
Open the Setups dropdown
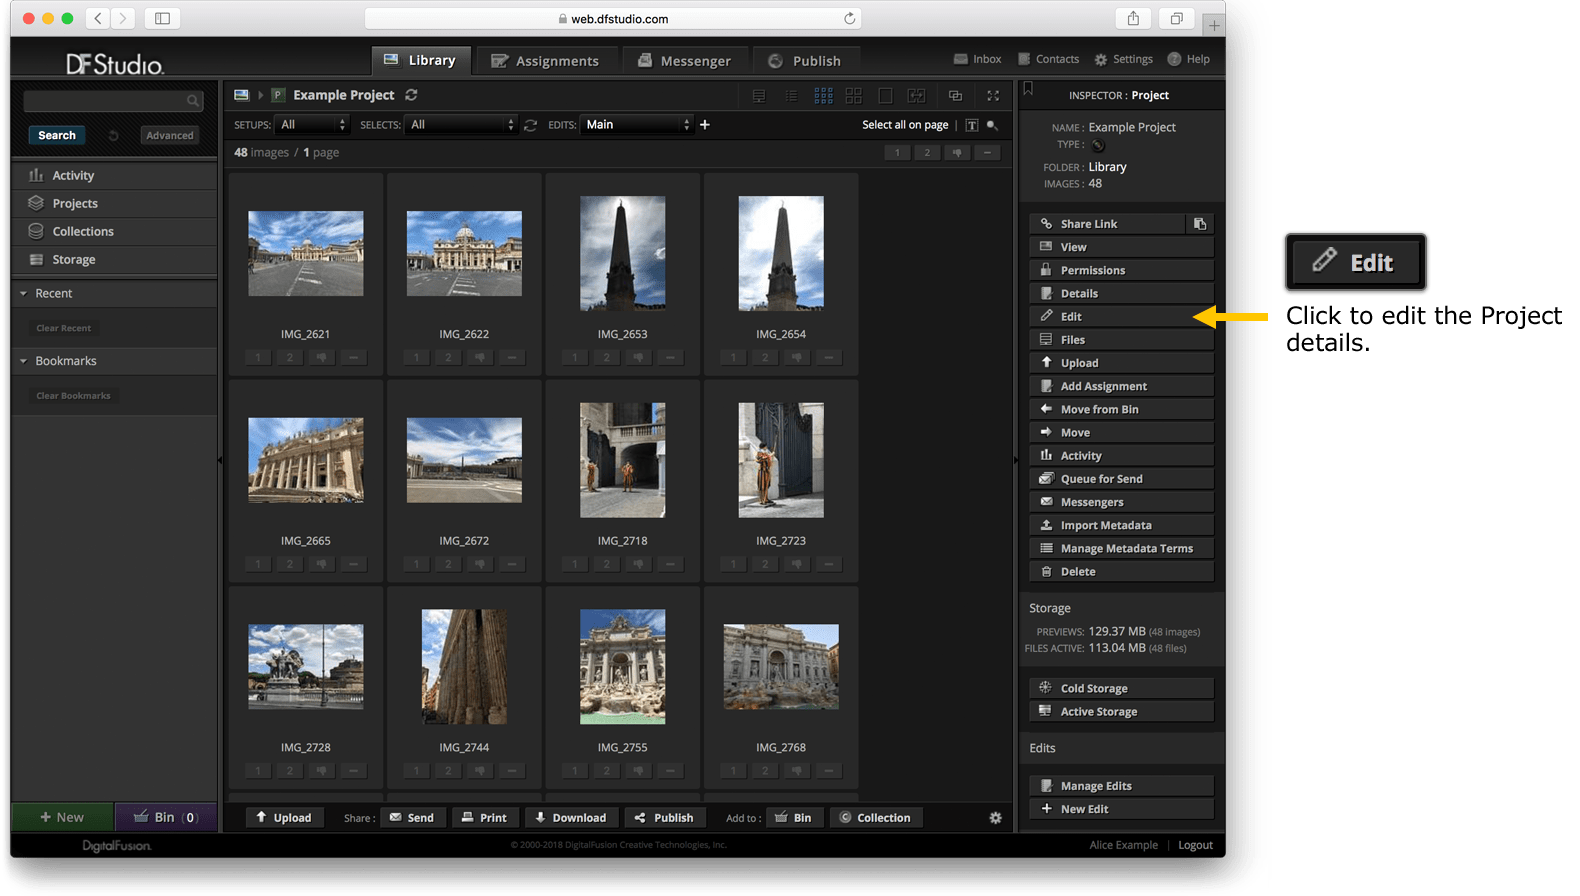312,125
